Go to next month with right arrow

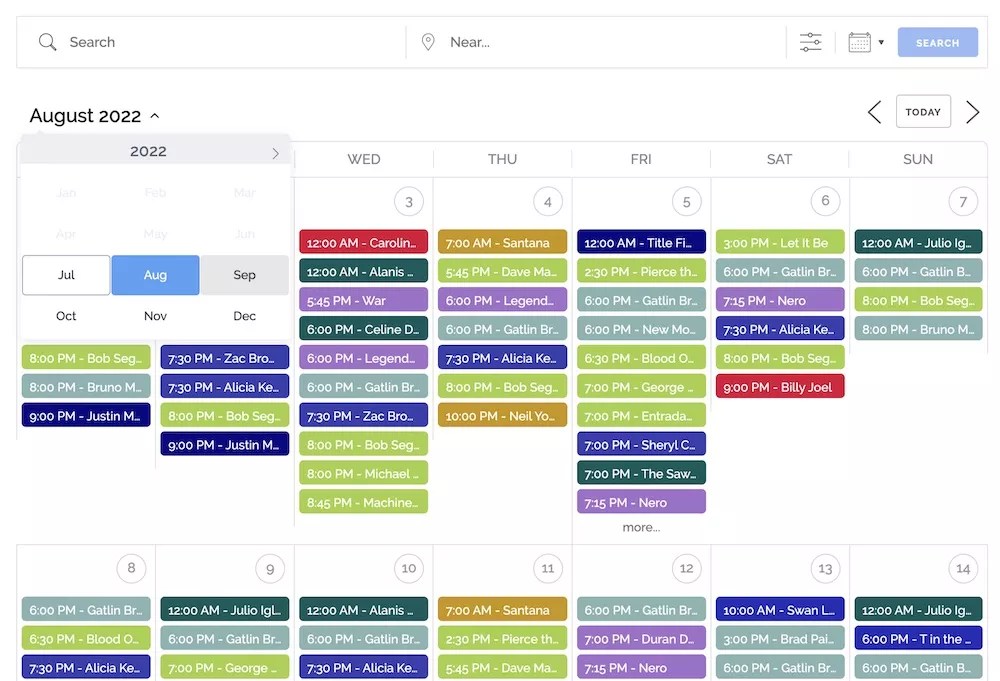pyautogui.click(x=972, y=112)
